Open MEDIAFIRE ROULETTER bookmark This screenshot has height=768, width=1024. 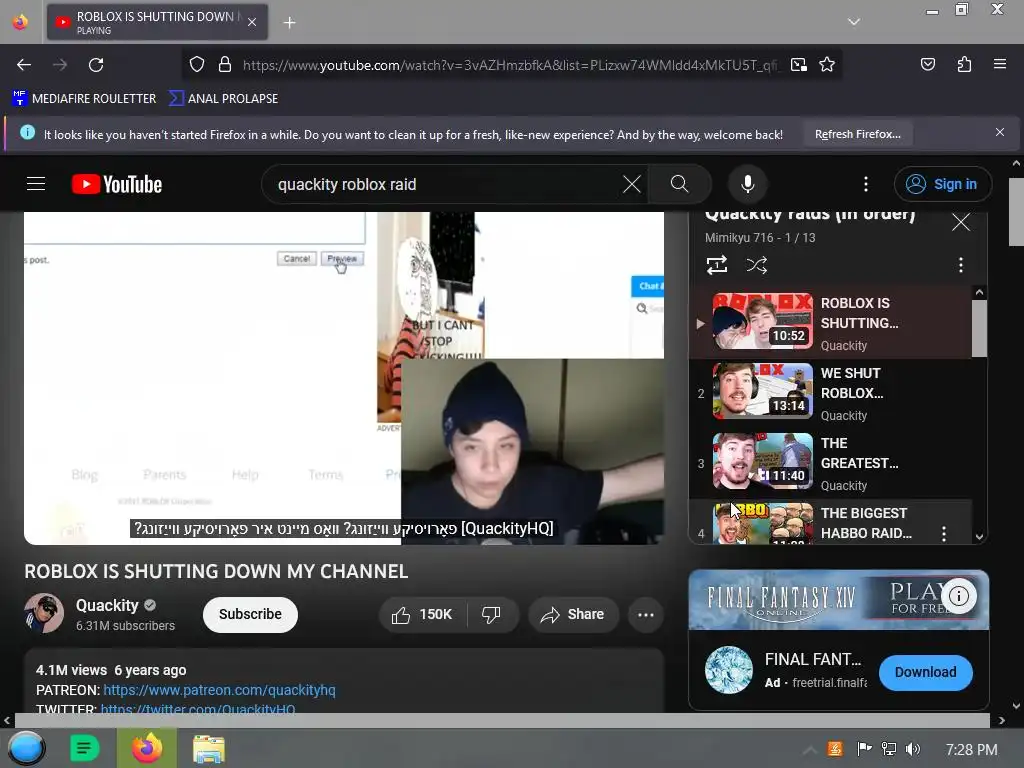(x=84, y=99)
